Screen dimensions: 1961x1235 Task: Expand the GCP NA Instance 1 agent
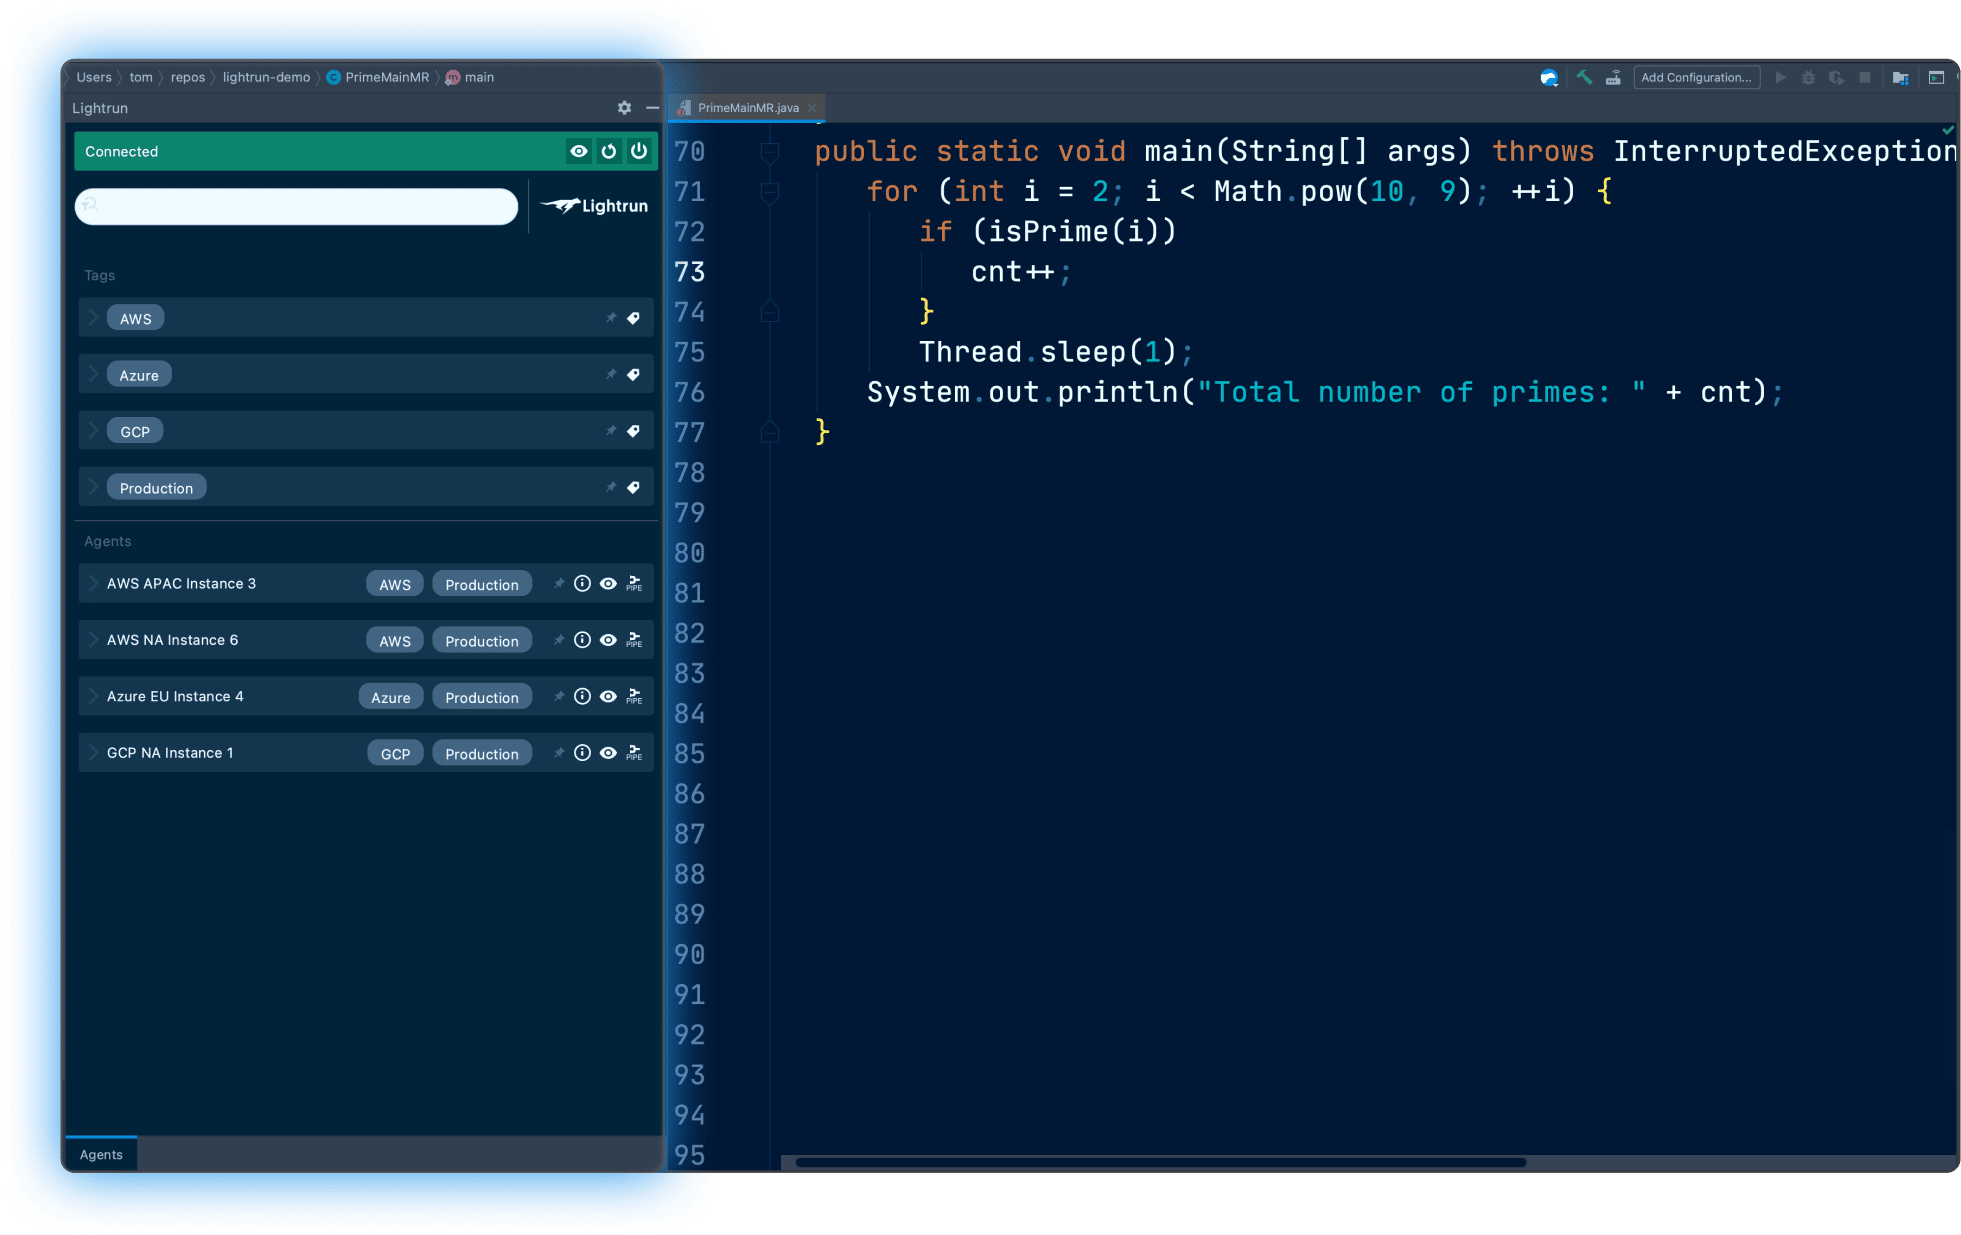(93, 753)
